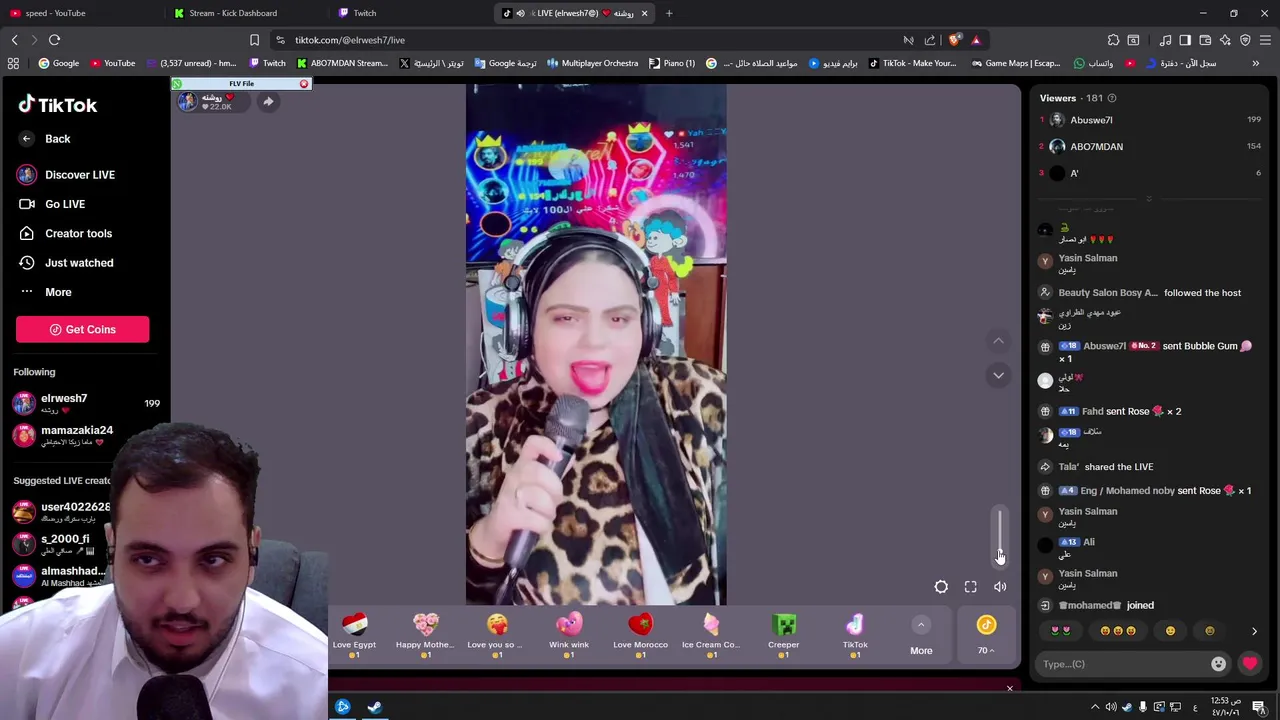Close the FLV File overlay
Viewport: 1280px width, 720px height.
(x=304, y=84)
